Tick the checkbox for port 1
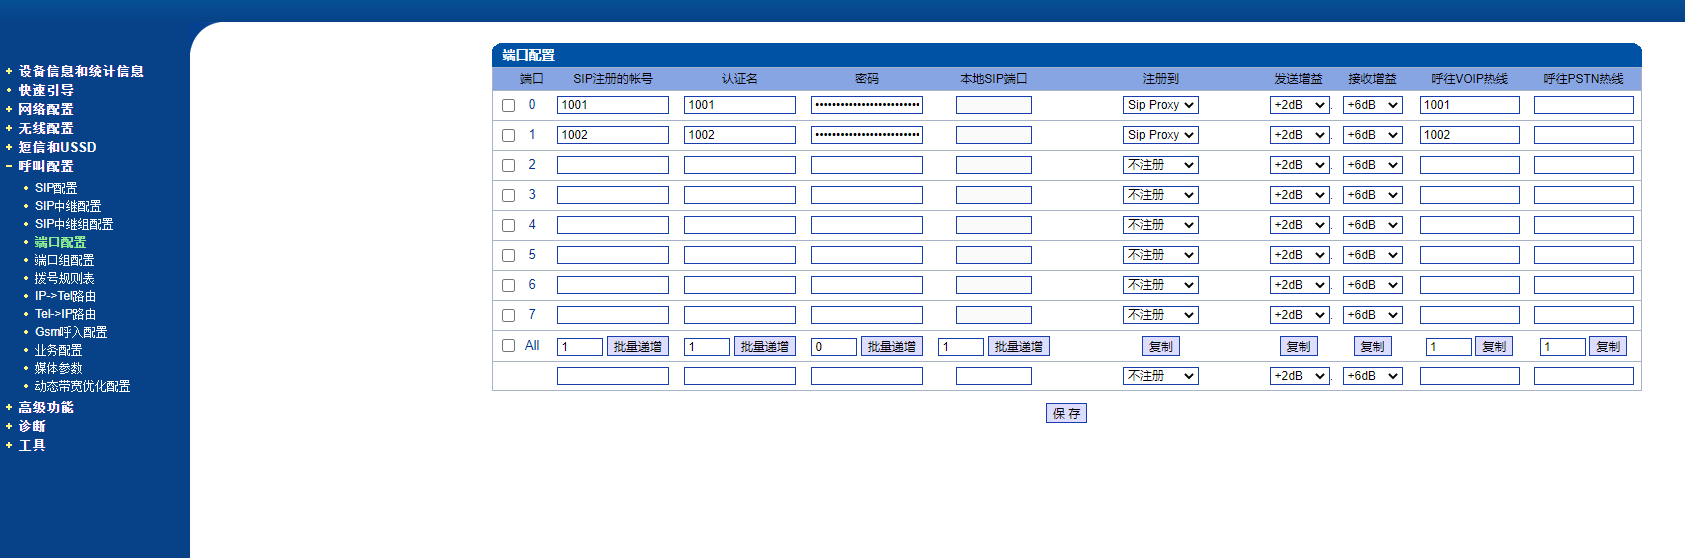1685x558 pixels. [x=508, y=135]
